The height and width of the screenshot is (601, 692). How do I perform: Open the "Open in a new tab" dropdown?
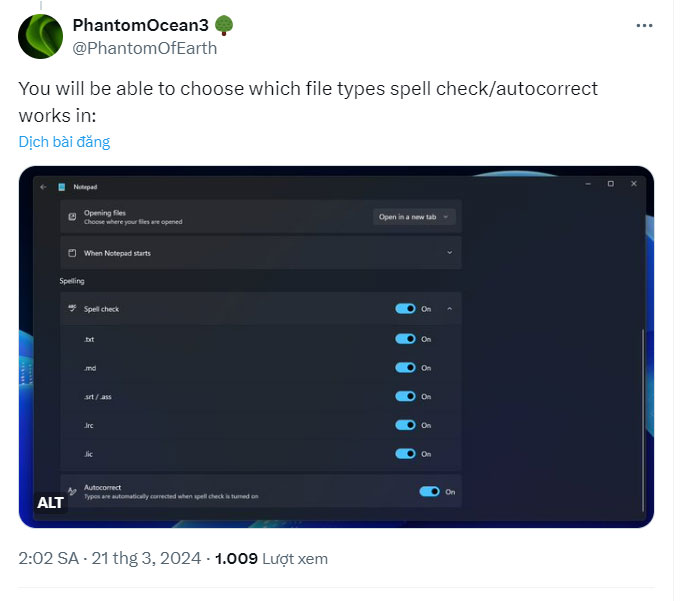point(414,216)
